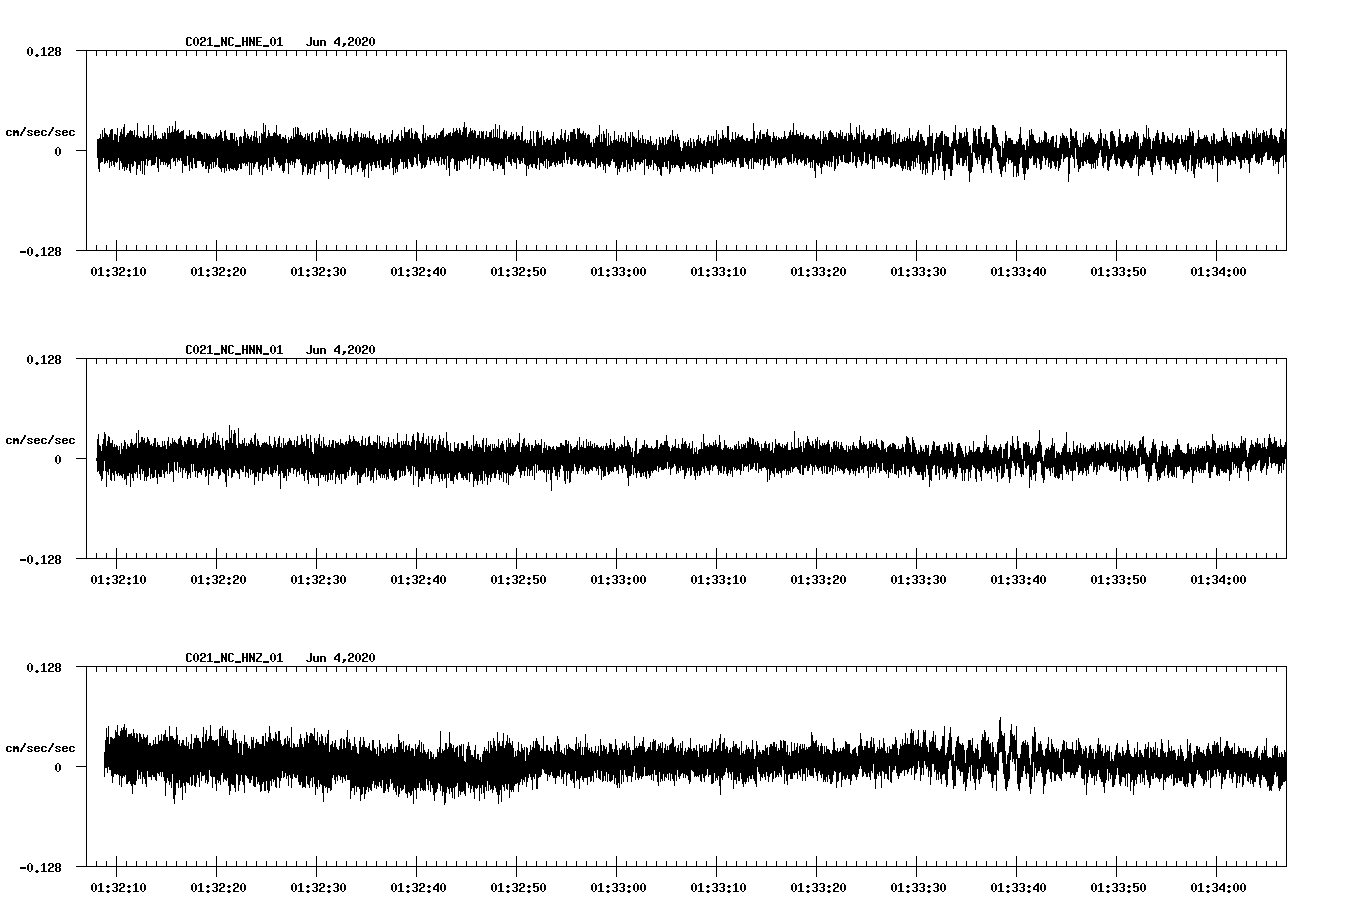Click the C021_NC_HNZ_01 channel title
This screenshot has height=924, width=1358.
coord(234,658)
